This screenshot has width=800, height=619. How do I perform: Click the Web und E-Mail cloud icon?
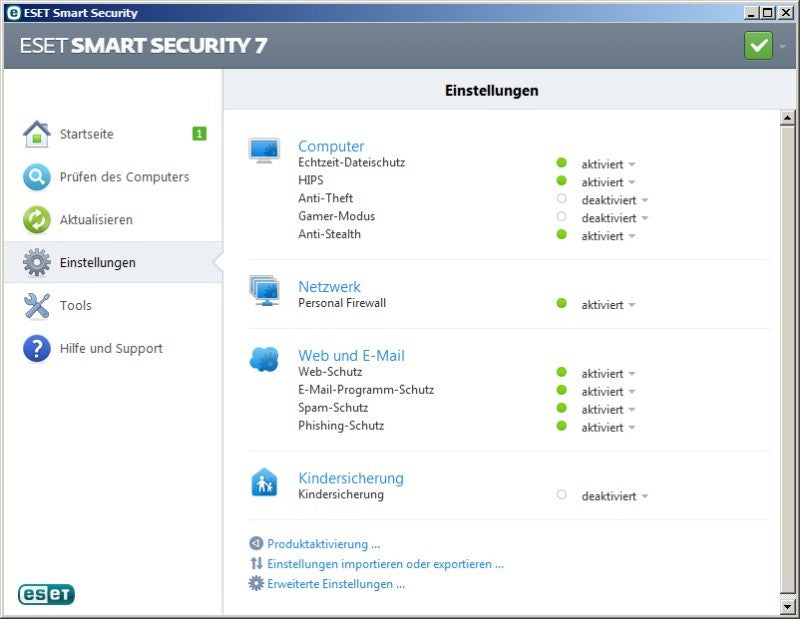[x=264, y=359]
